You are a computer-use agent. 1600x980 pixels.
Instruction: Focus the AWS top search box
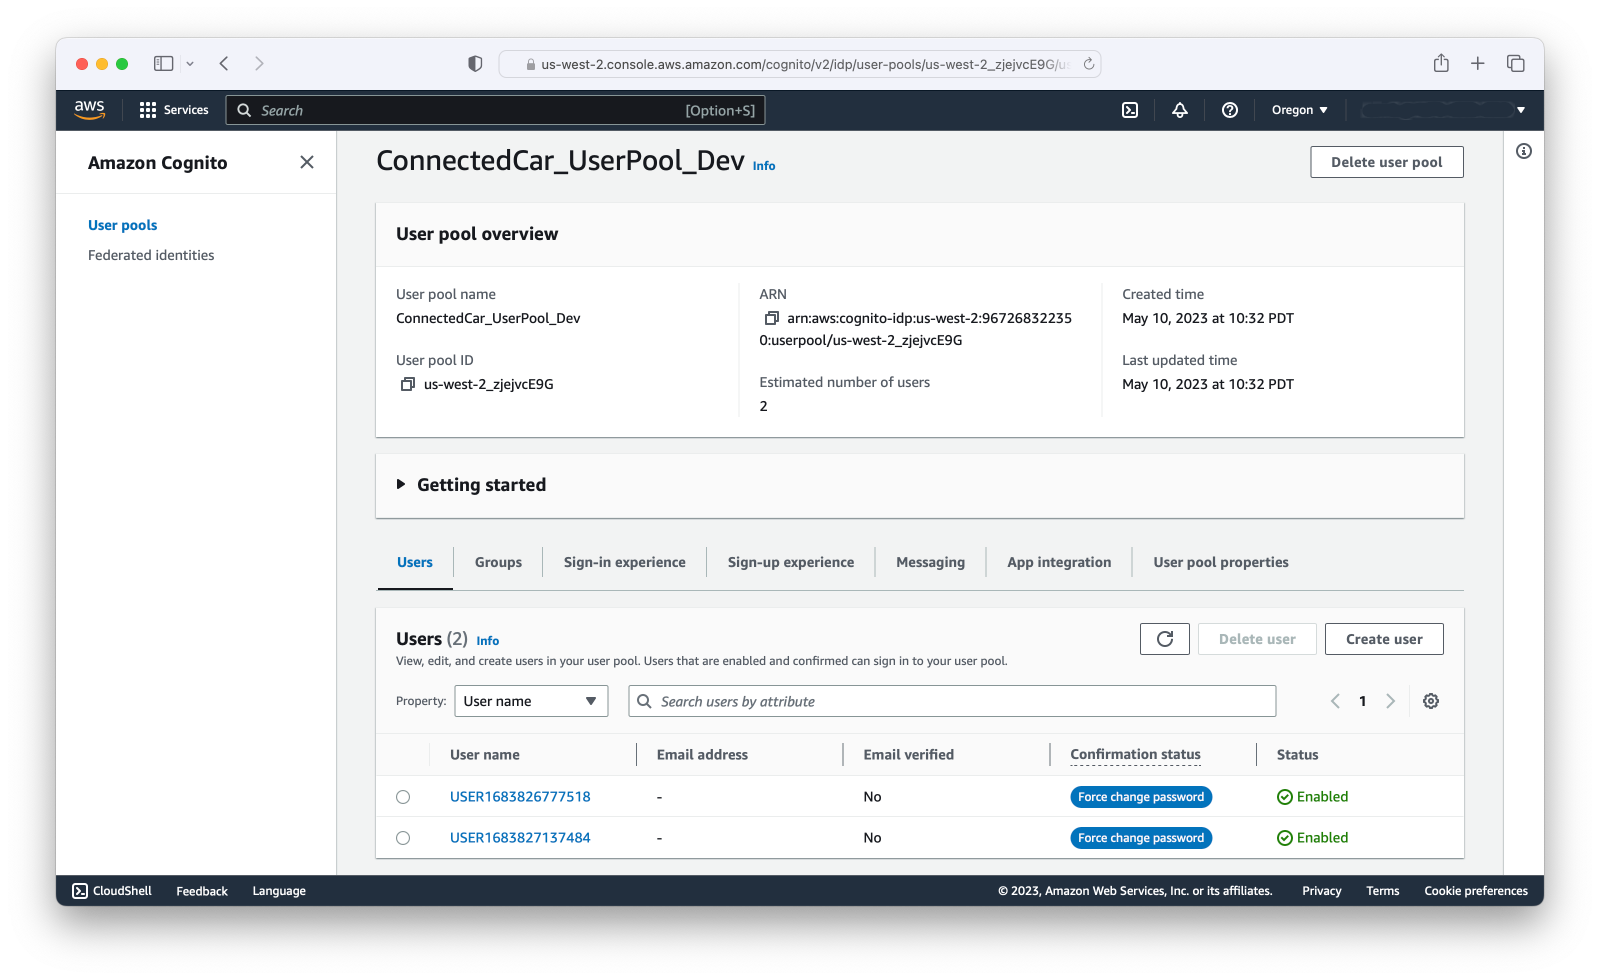[496, 110]
